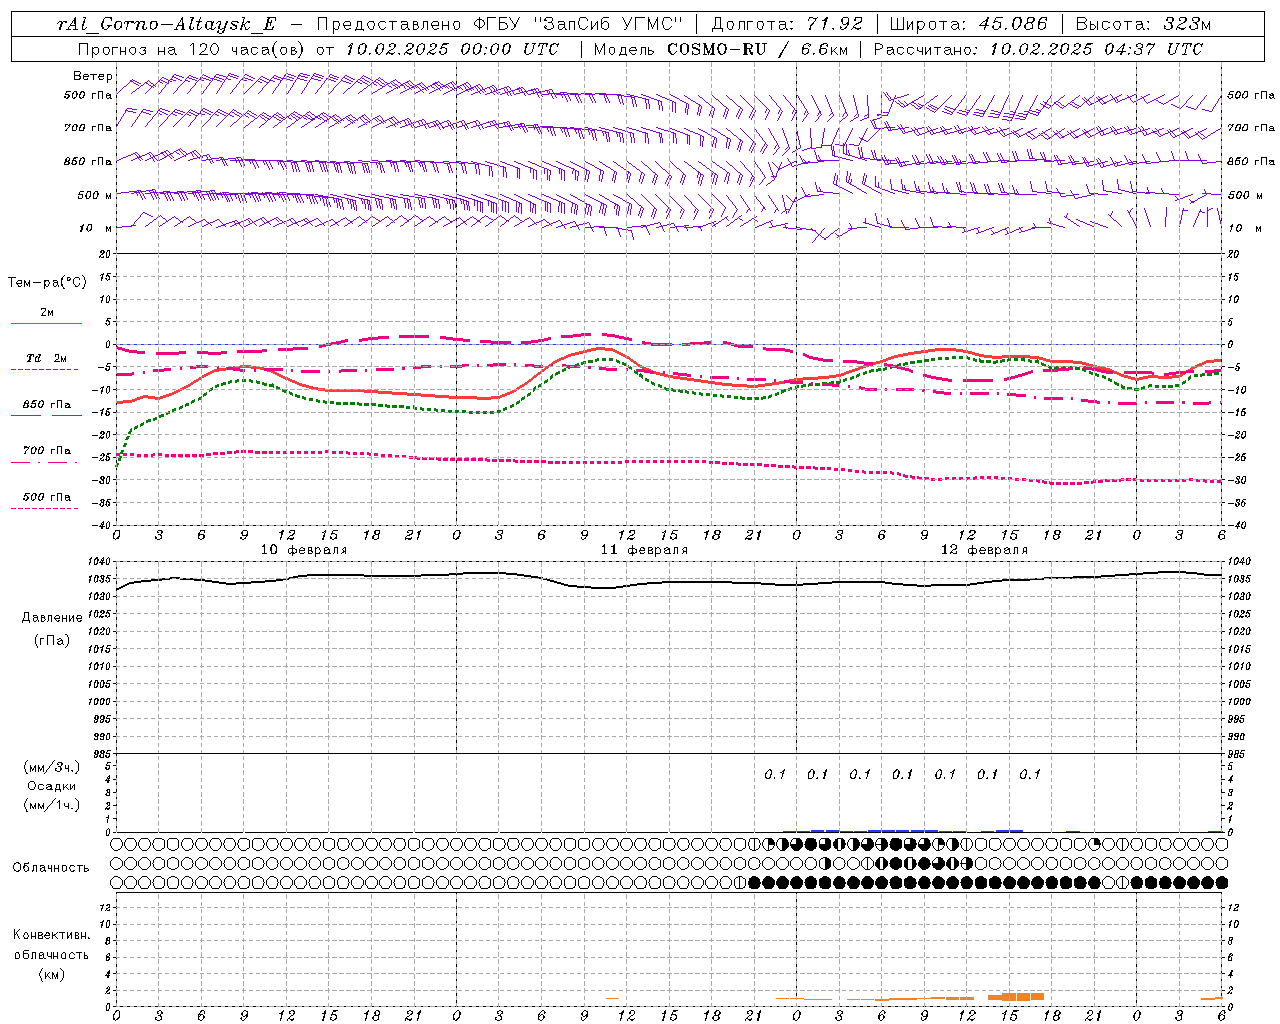Click the date label 12 февраля
Viewport: 1280px width, 1024px height.
[984, 550]
